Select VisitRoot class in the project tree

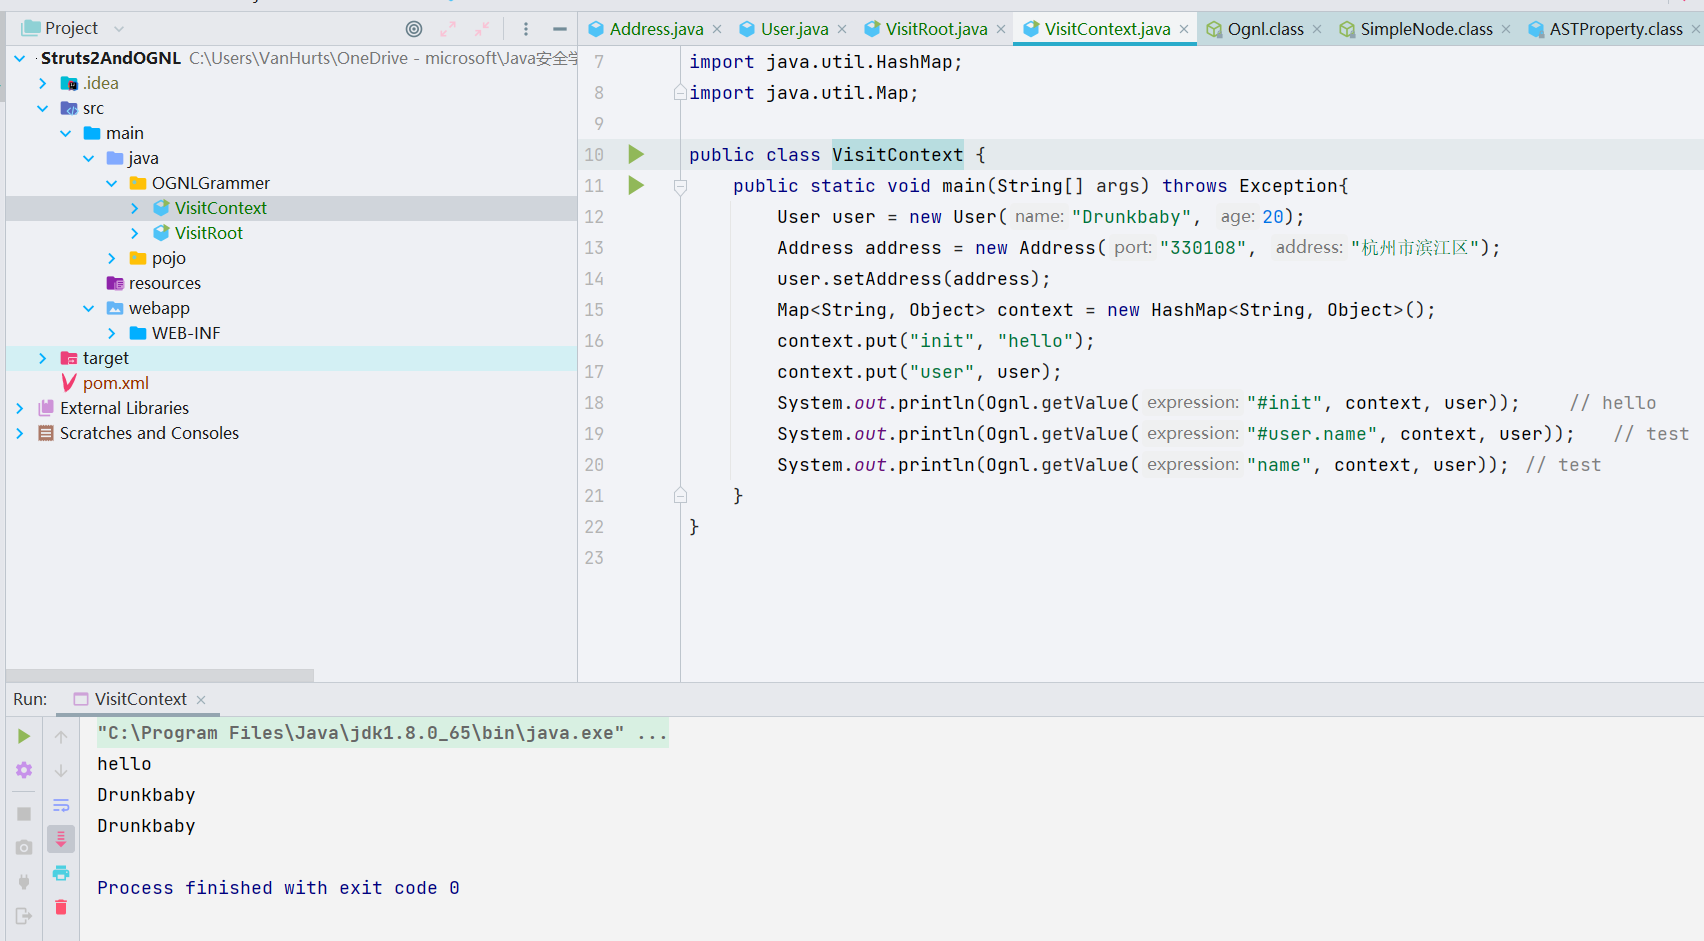(x=208, y=233)
